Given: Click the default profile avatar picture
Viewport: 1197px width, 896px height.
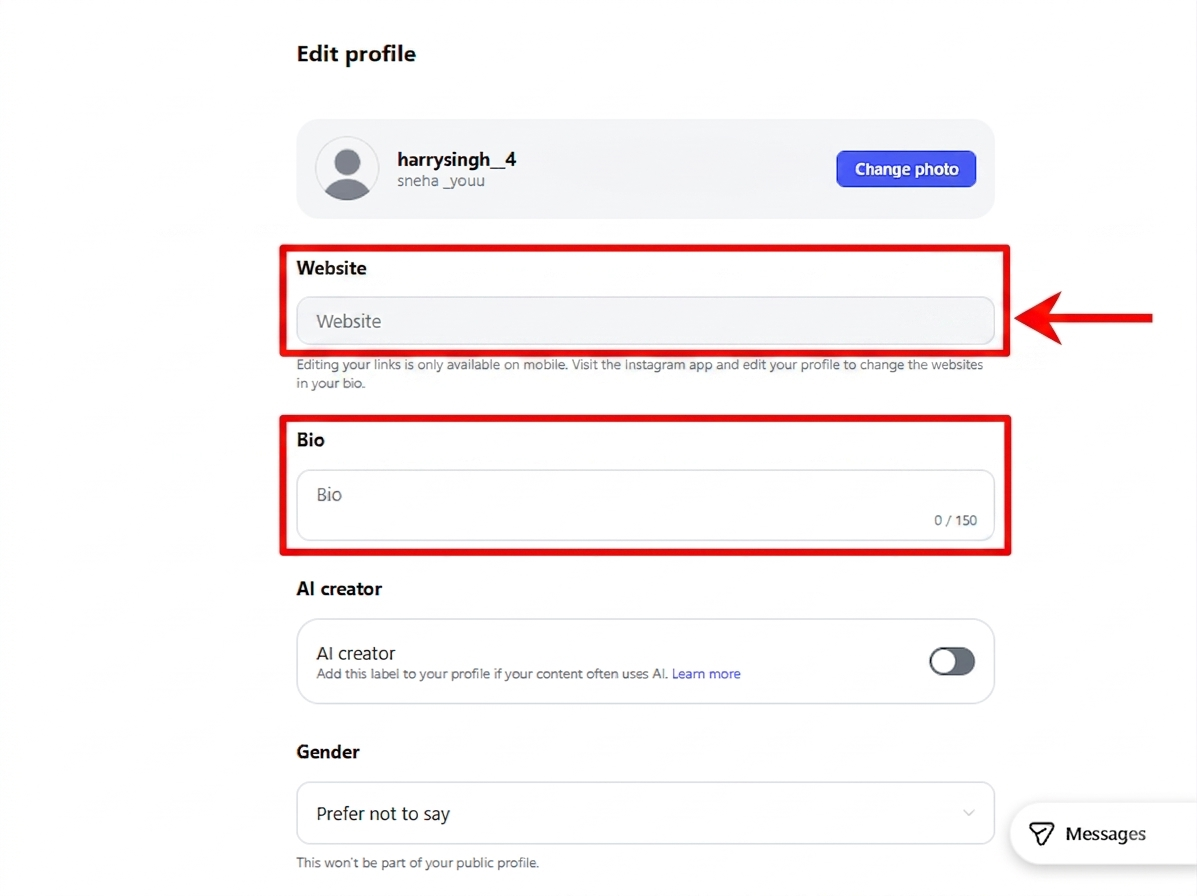Looking at the screenshot, I should (347, 169).
